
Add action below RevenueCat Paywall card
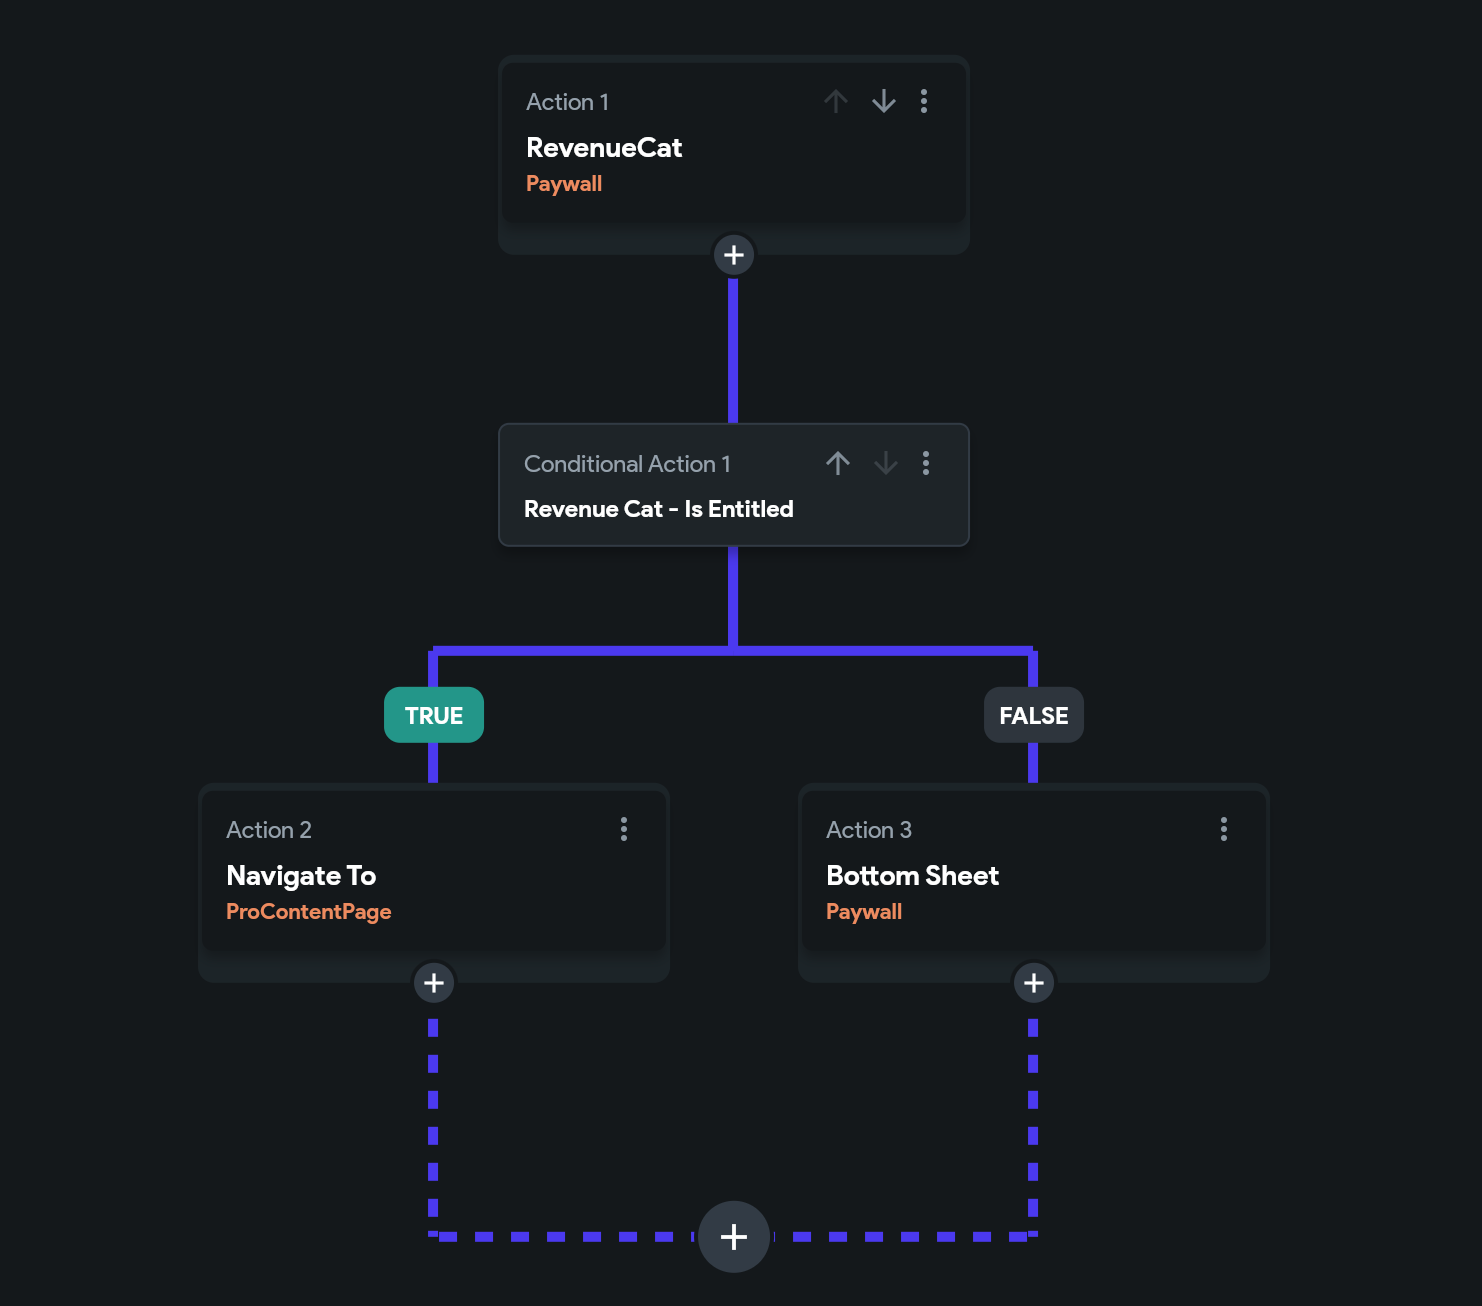734,255
